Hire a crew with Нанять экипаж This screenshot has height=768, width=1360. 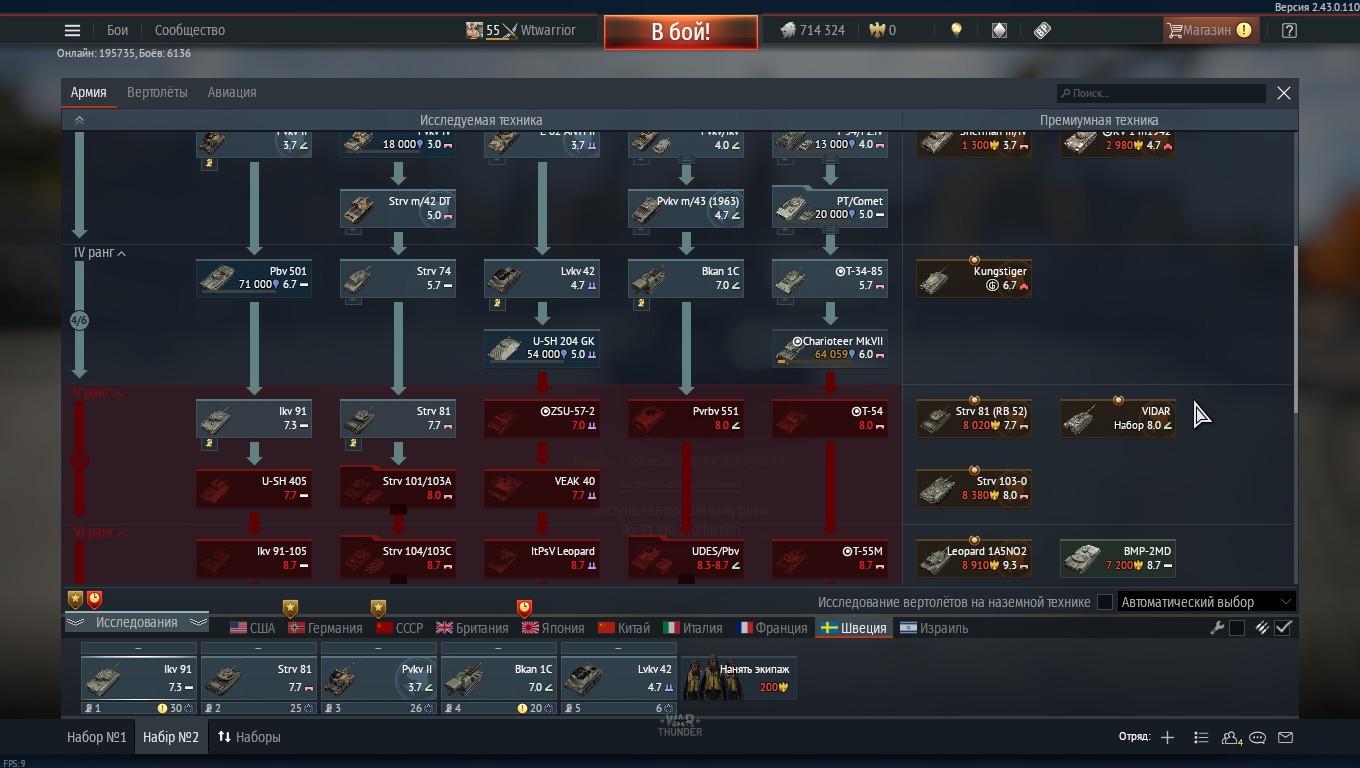point(738,678)
